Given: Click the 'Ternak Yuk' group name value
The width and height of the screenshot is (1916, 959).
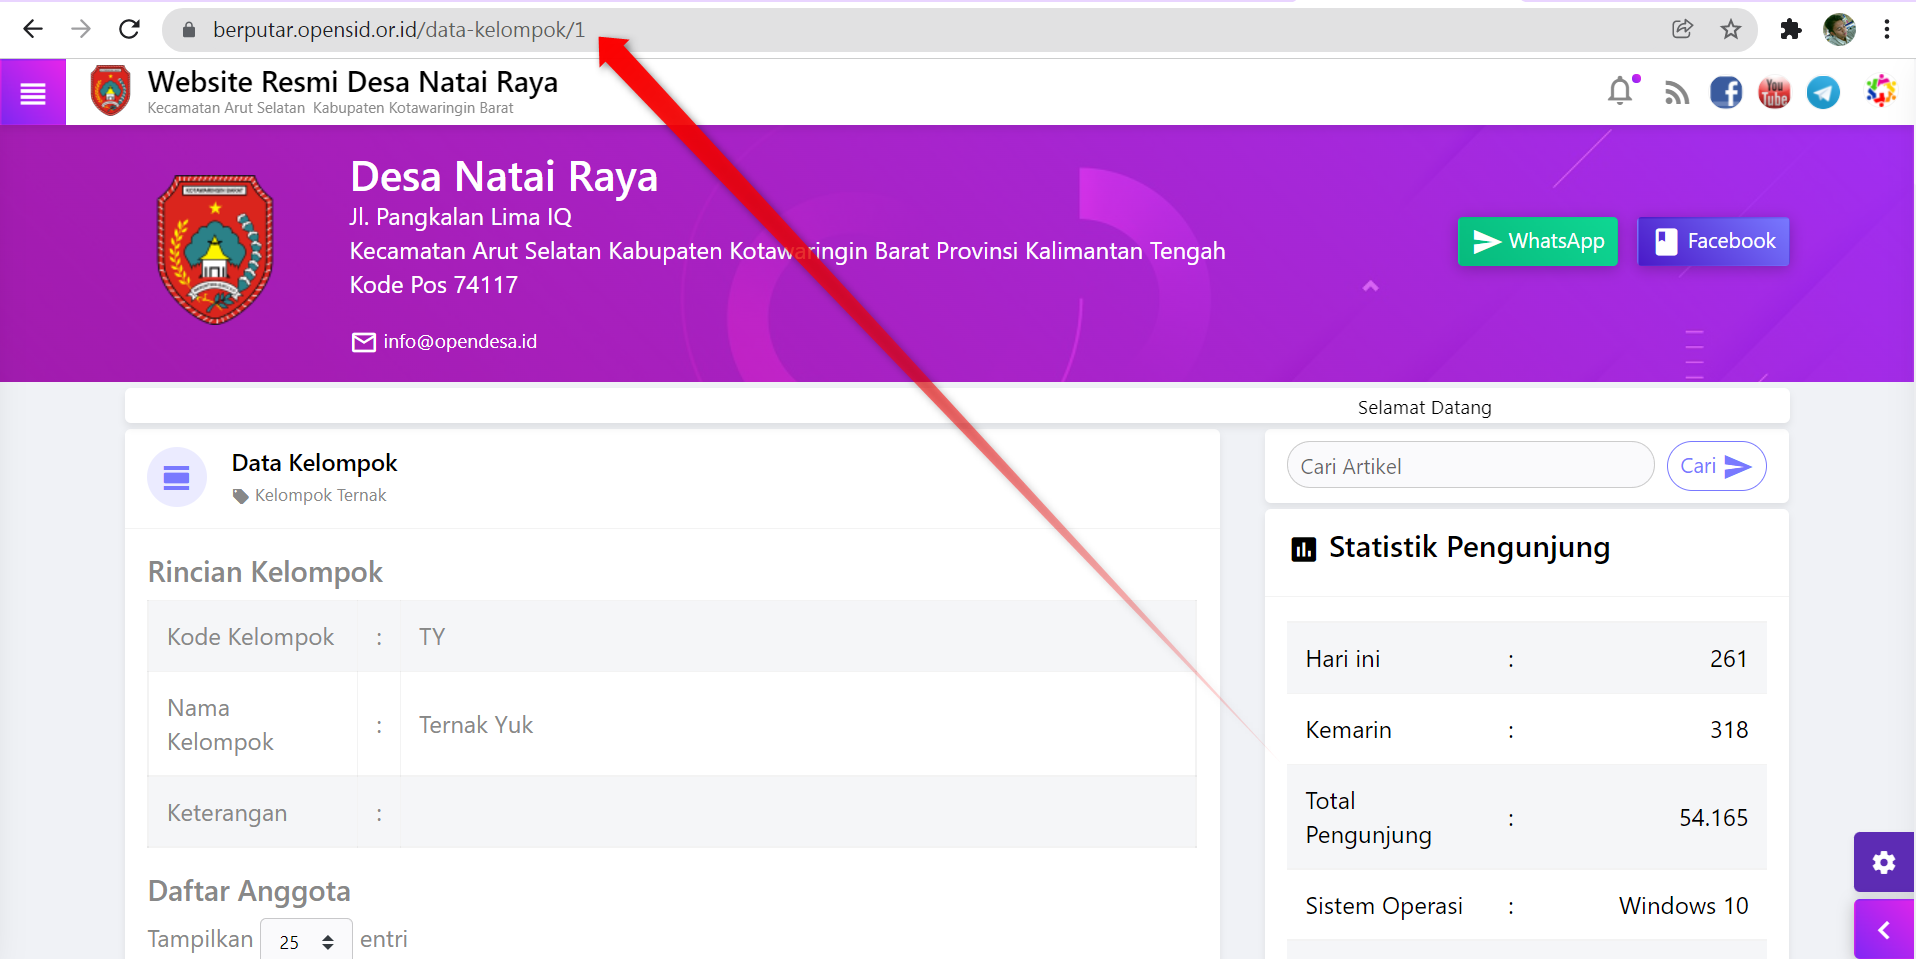Looking at the screenshot, I should [476, 725].
